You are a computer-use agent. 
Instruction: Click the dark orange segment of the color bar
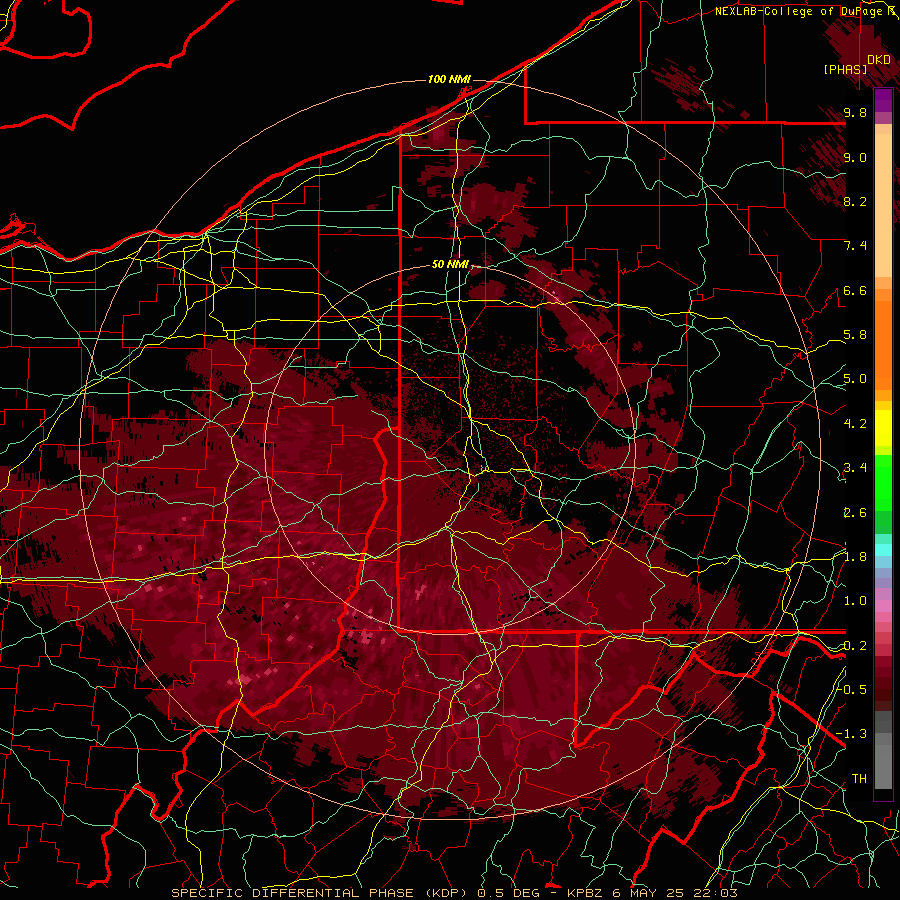[x=883, y=344]
